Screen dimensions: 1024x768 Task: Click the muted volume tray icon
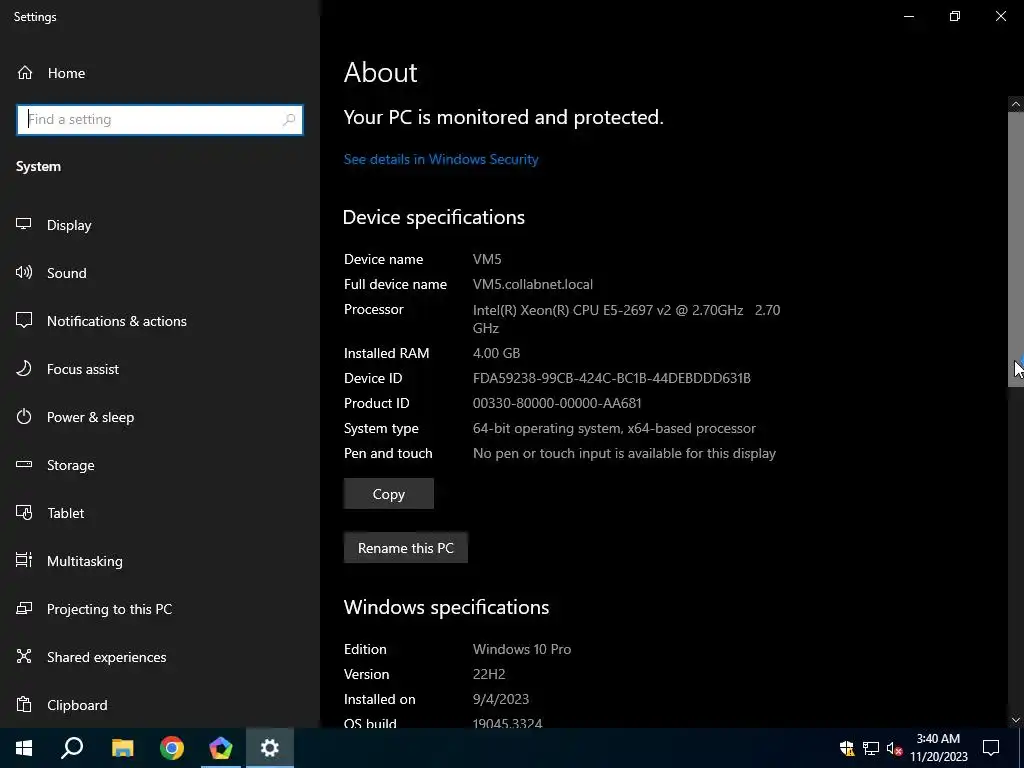point(894,748)
